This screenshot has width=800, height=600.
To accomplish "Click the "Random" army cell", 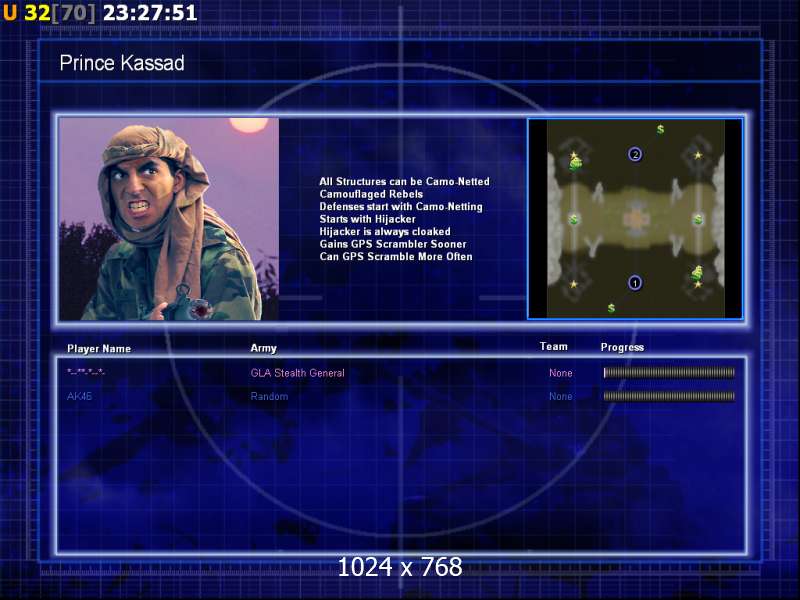I will click(269, 396).
